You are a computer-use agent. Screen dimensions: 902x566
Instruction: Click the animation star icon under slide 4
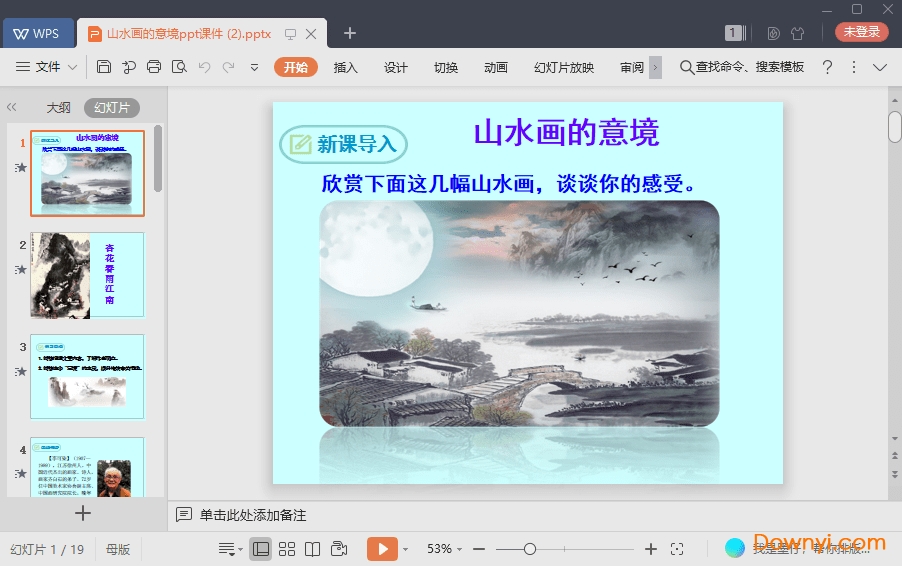[x=21, y=473]
